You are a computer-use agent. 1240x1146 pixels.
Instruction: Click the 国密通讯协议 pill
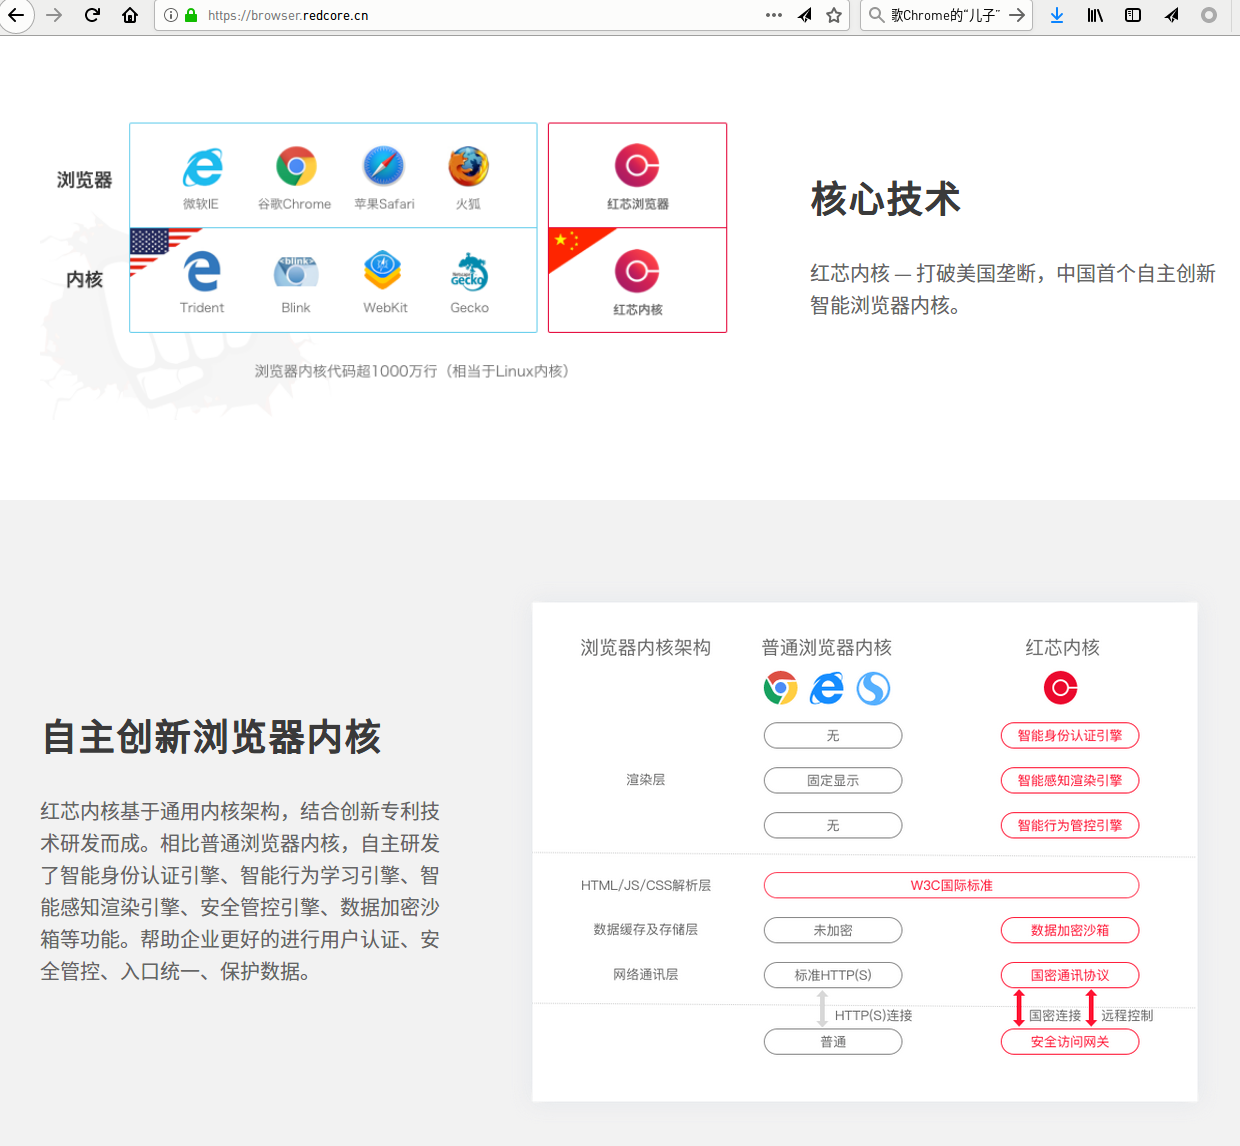[x=1070, y=976]
